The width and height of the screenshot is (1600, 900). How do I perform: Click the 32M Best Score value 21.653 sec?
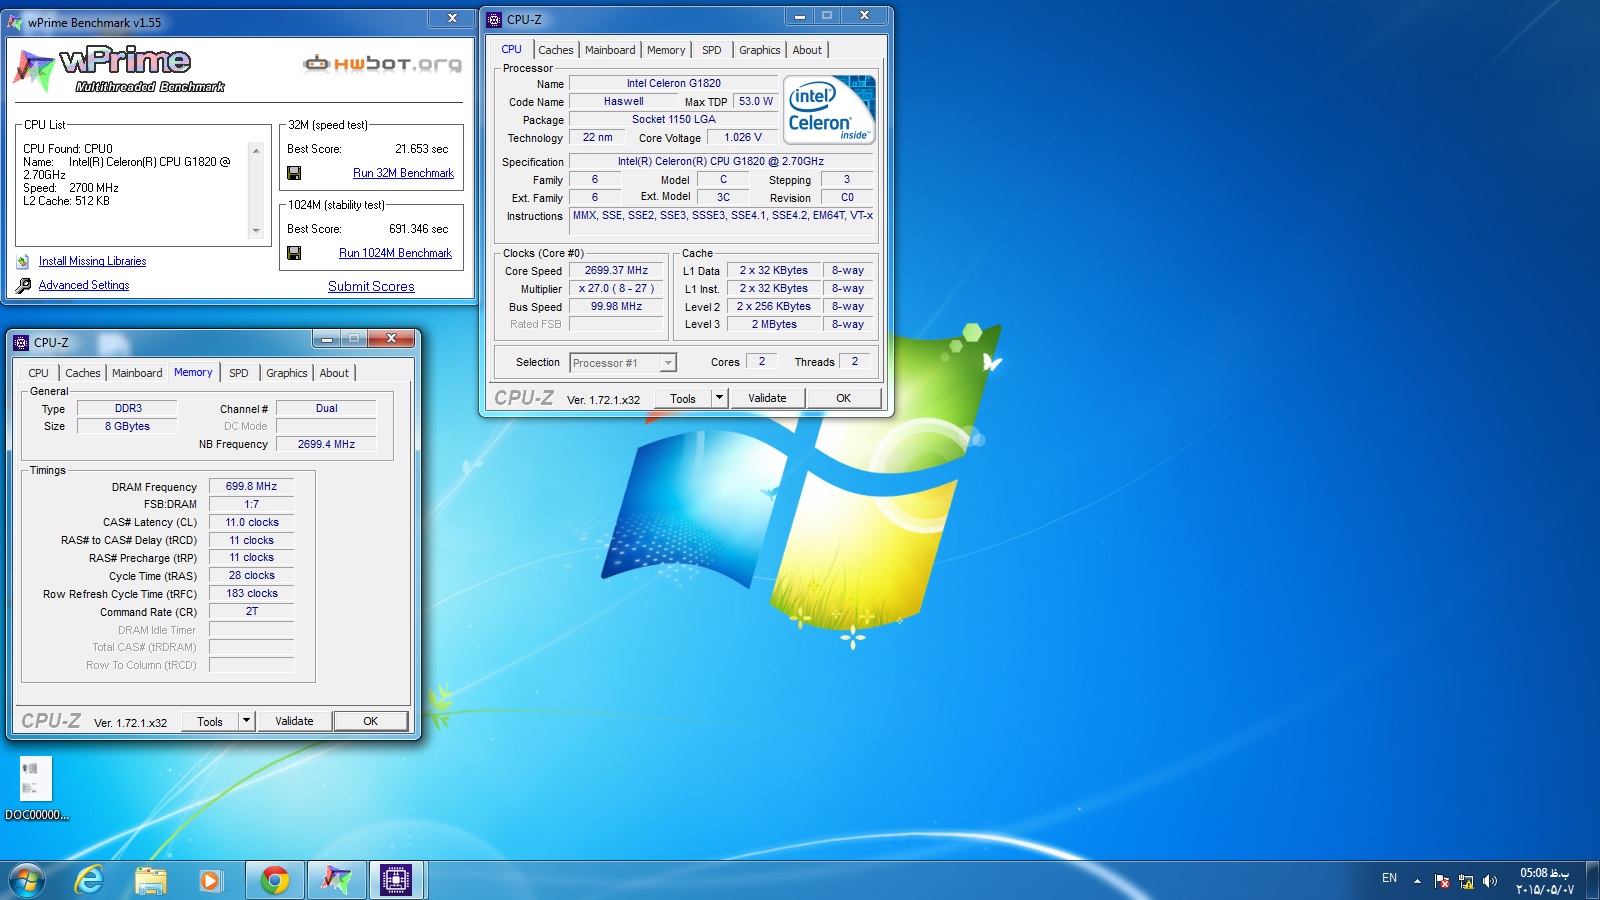(421, 149)
